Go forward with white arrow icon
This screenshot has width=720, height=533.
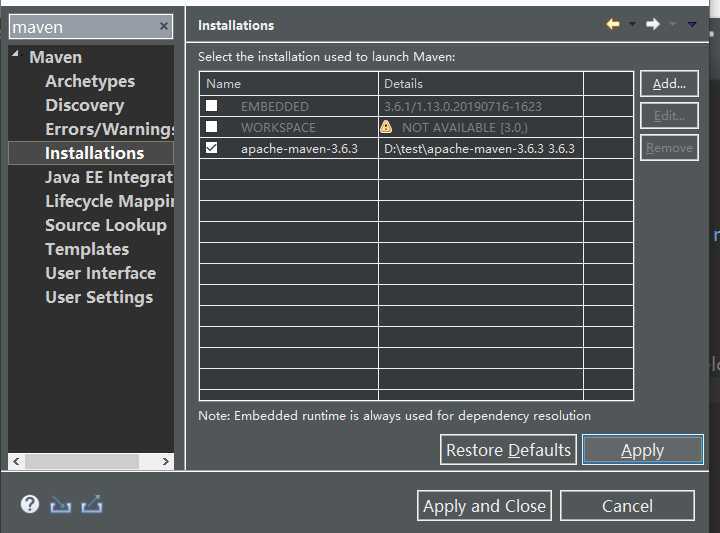coord(652,24)
